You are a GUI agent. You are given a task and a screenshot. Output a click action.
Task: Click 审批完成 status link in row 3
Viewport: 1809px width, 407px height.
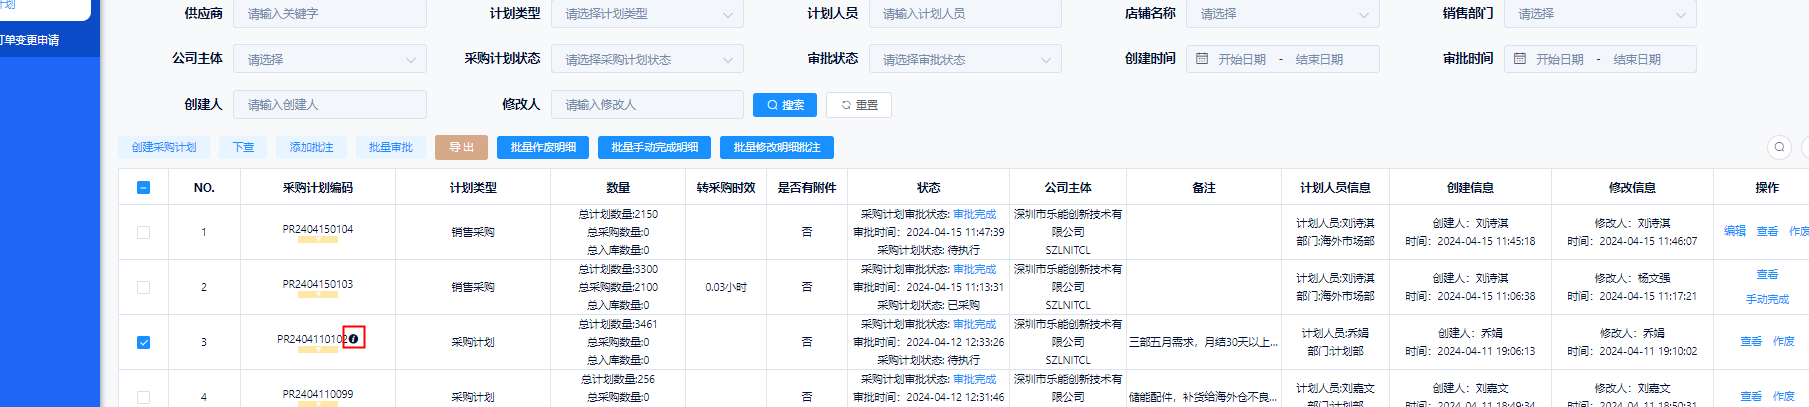pyautogui.click(x=974, y=324)
